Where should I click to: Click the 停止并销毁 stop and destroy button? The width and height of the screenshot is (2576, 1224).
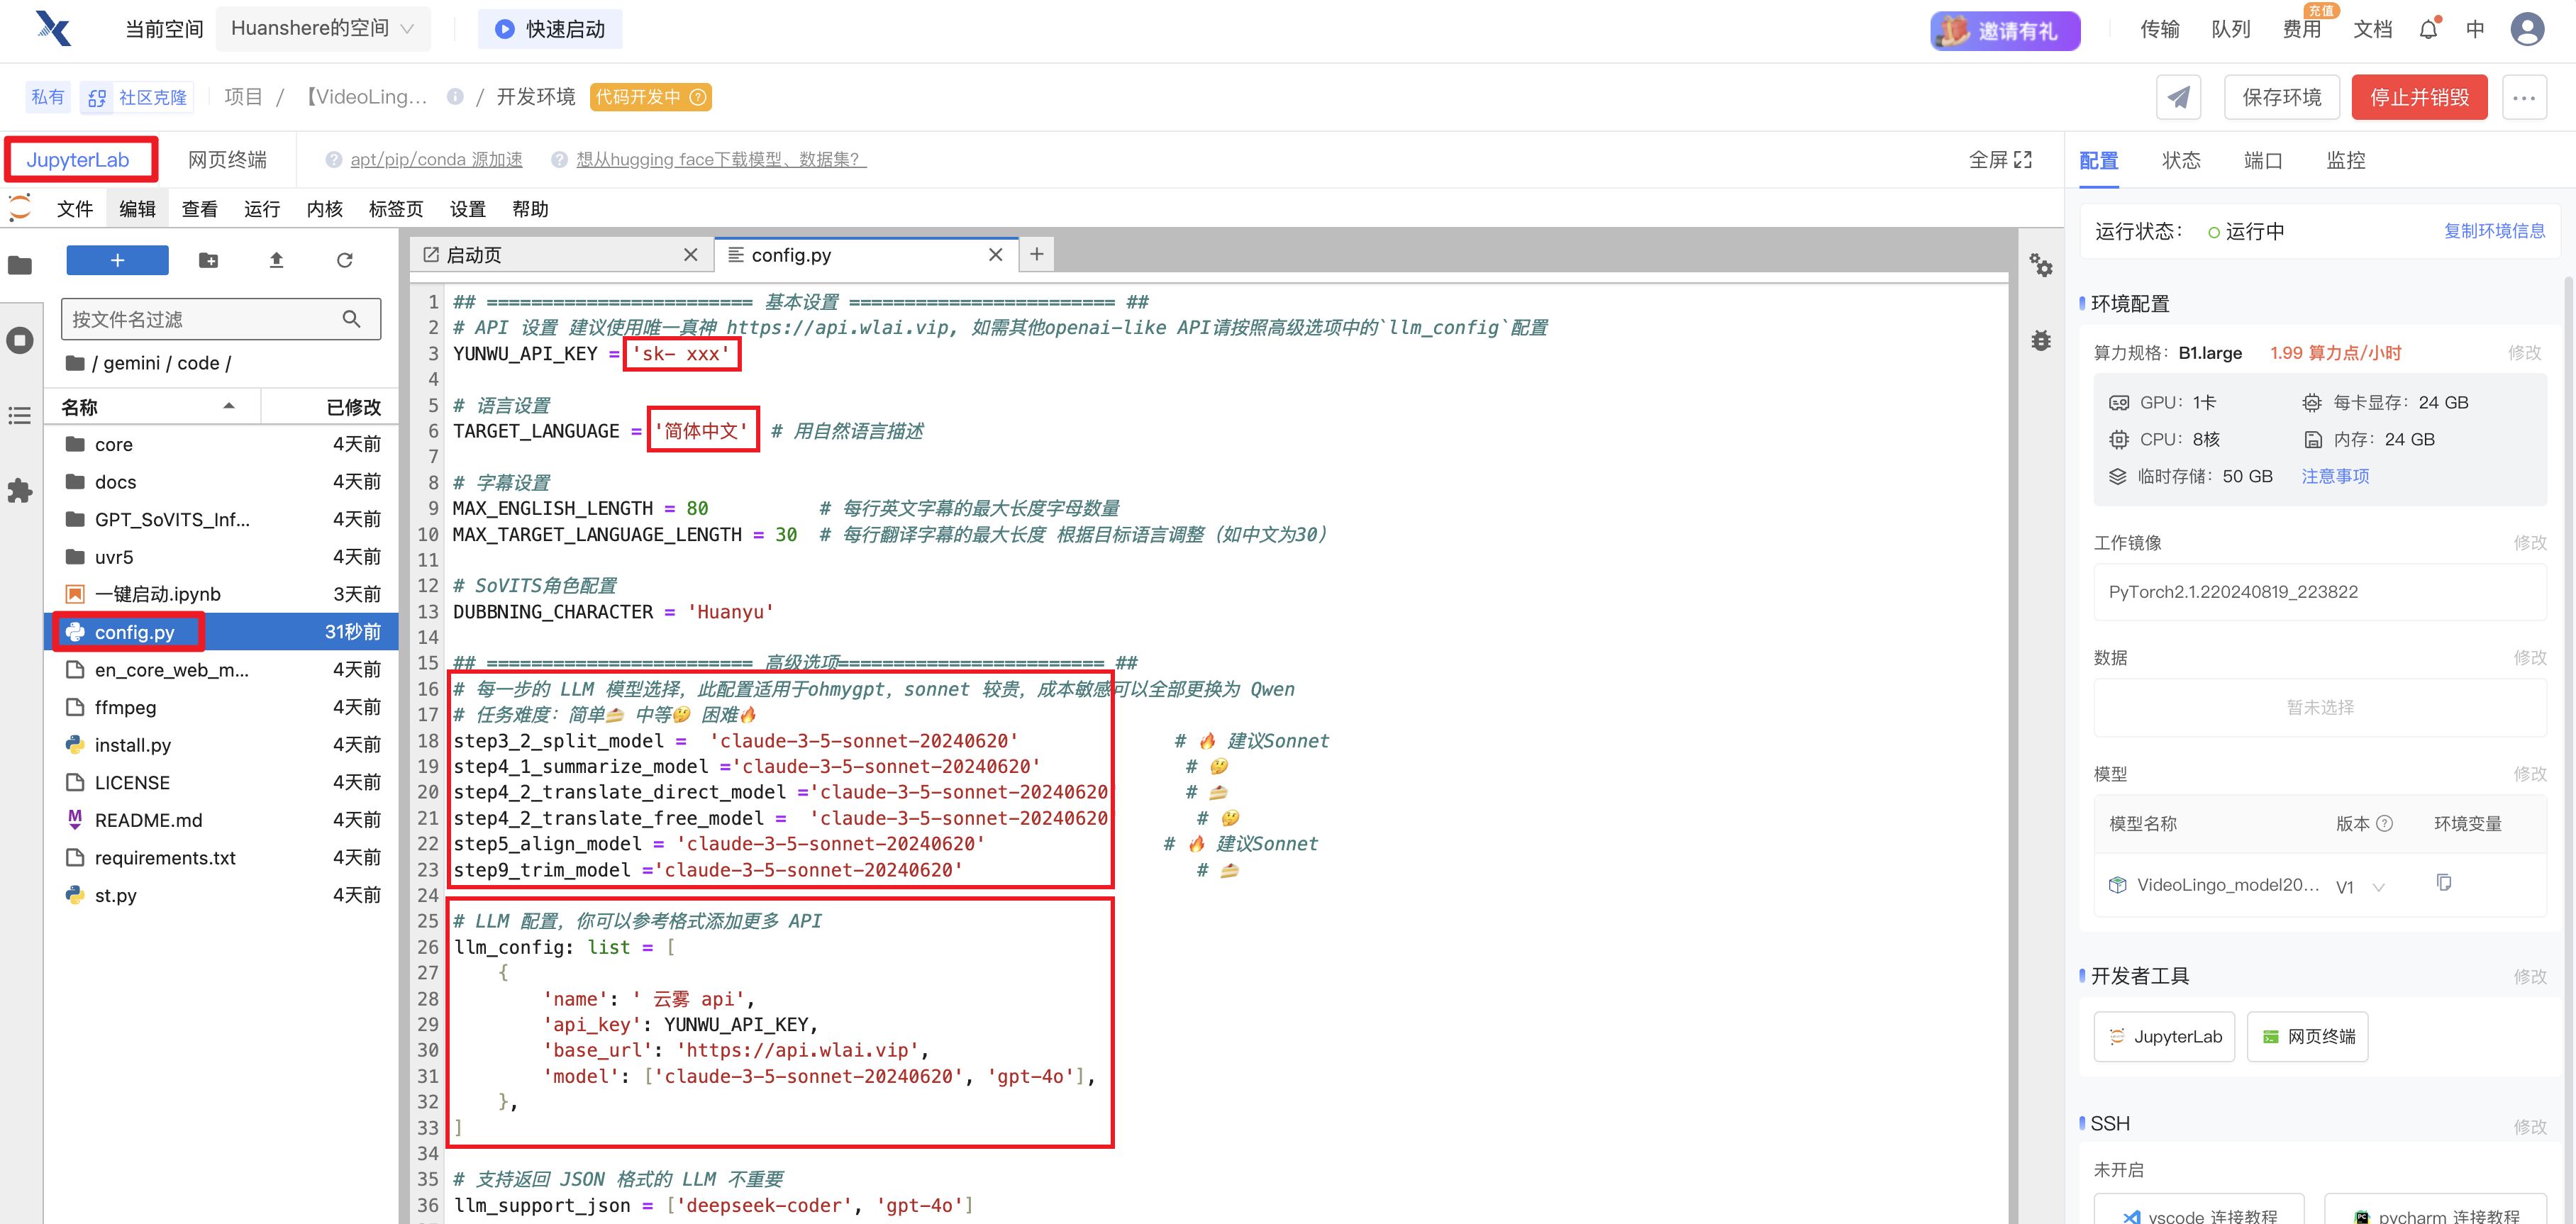click(2419, 97)
